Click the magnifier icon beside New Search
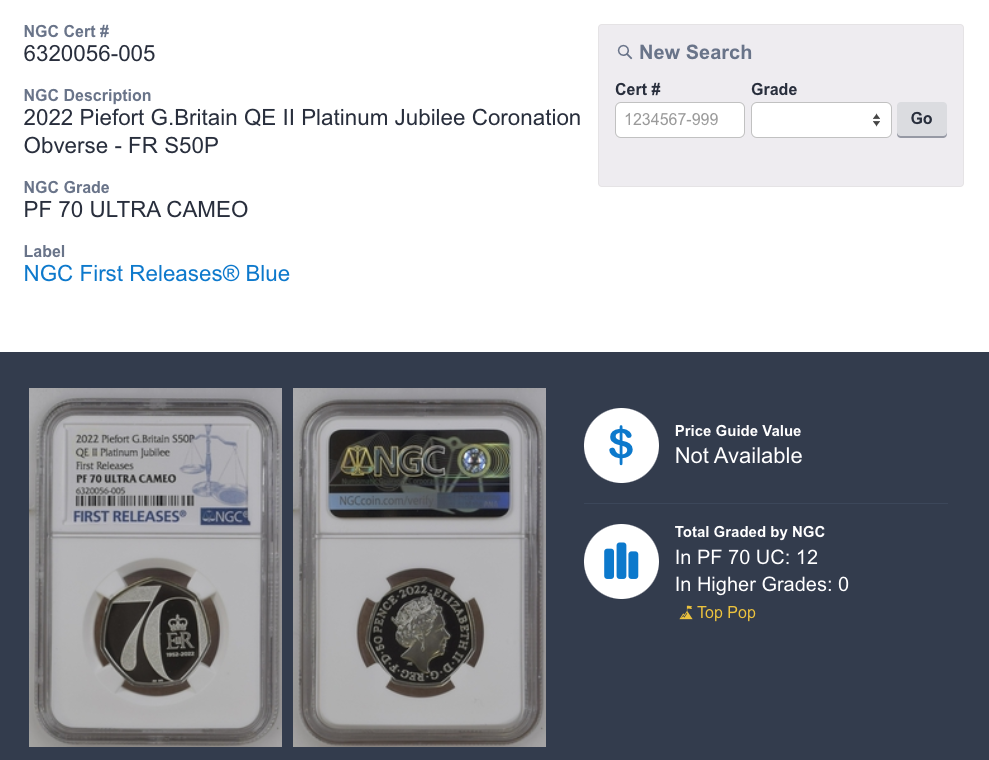The width and height of the screenshot is (989, 760). click(x=624, y=52)
